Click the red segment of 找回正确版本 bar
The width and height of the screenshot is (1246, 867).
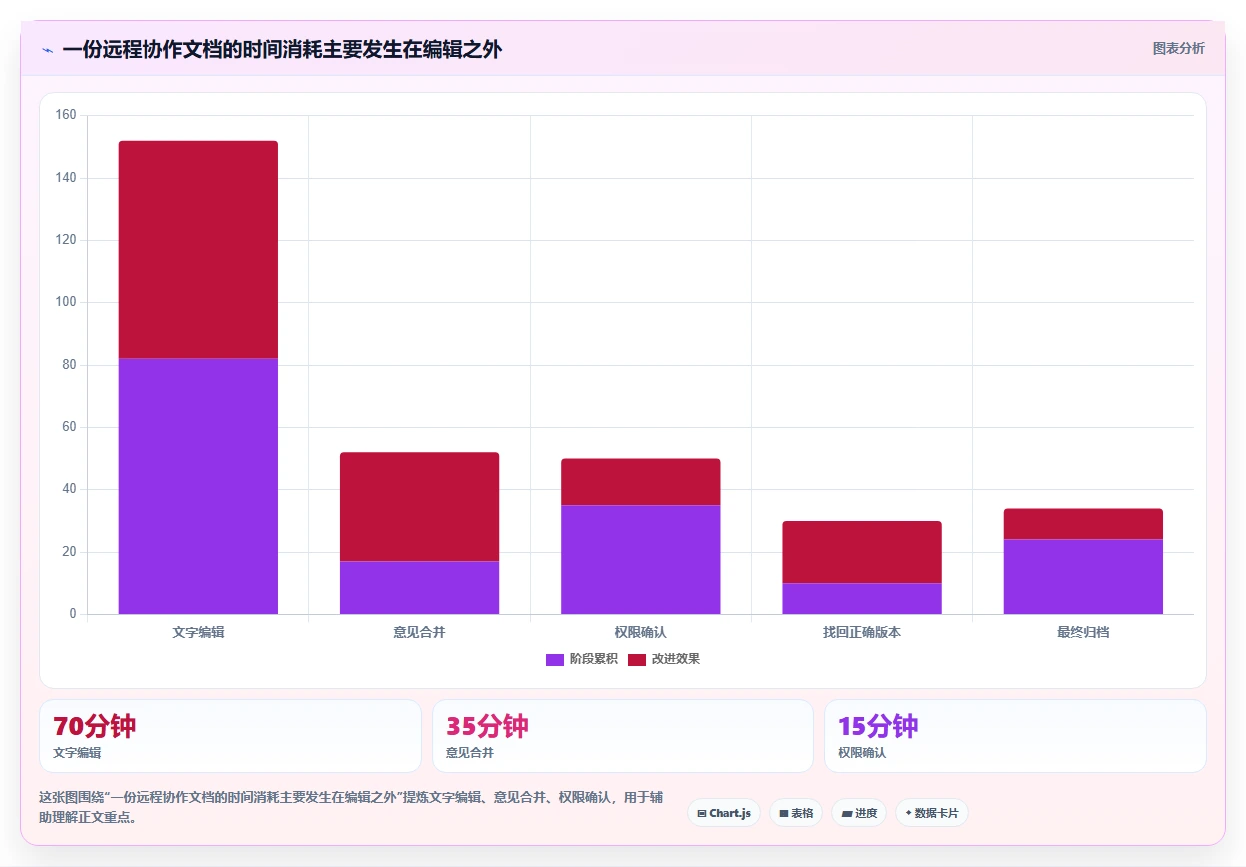tap(862, 552)
